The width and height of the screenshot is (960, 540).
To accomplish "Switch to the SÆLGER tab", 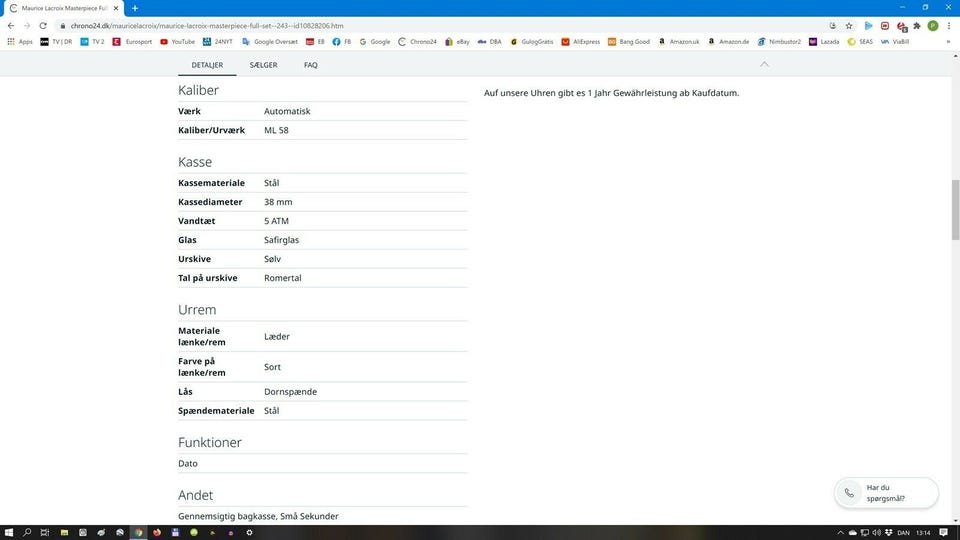I will tap(263, 65).
